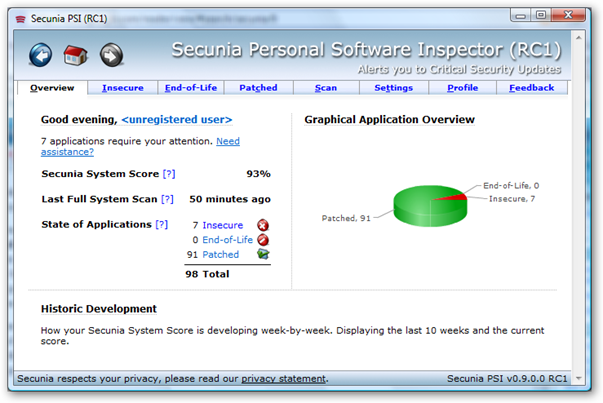Screen dimensions: 603x403
Task: Click the scrollbar up arrow
Action: [x=578, y=37]
